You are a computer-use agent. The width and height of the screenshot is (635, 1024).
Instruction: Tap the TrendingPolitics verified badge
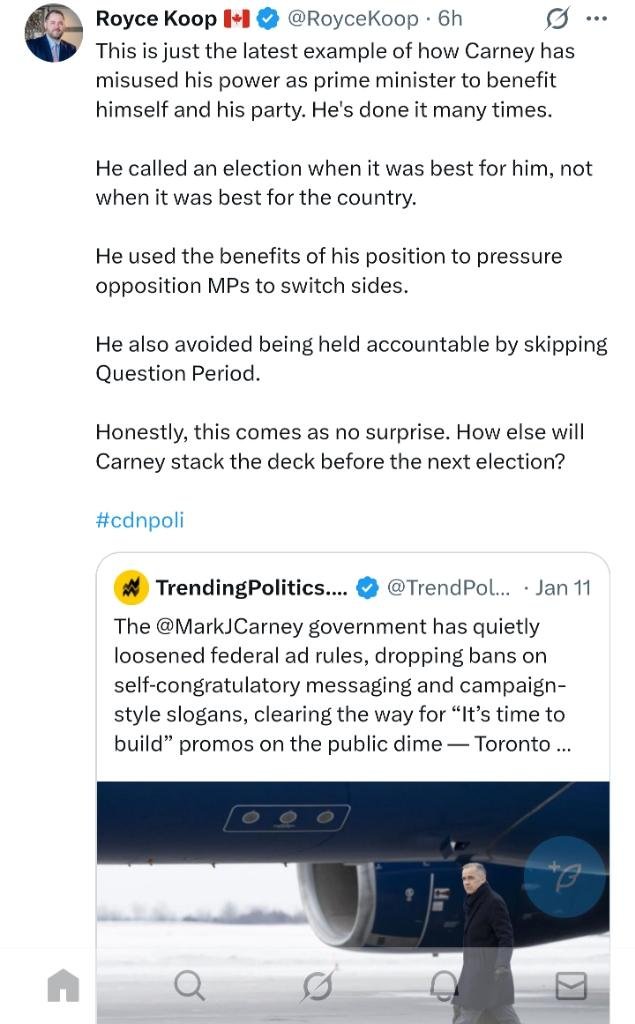click(x=367, y=588)
